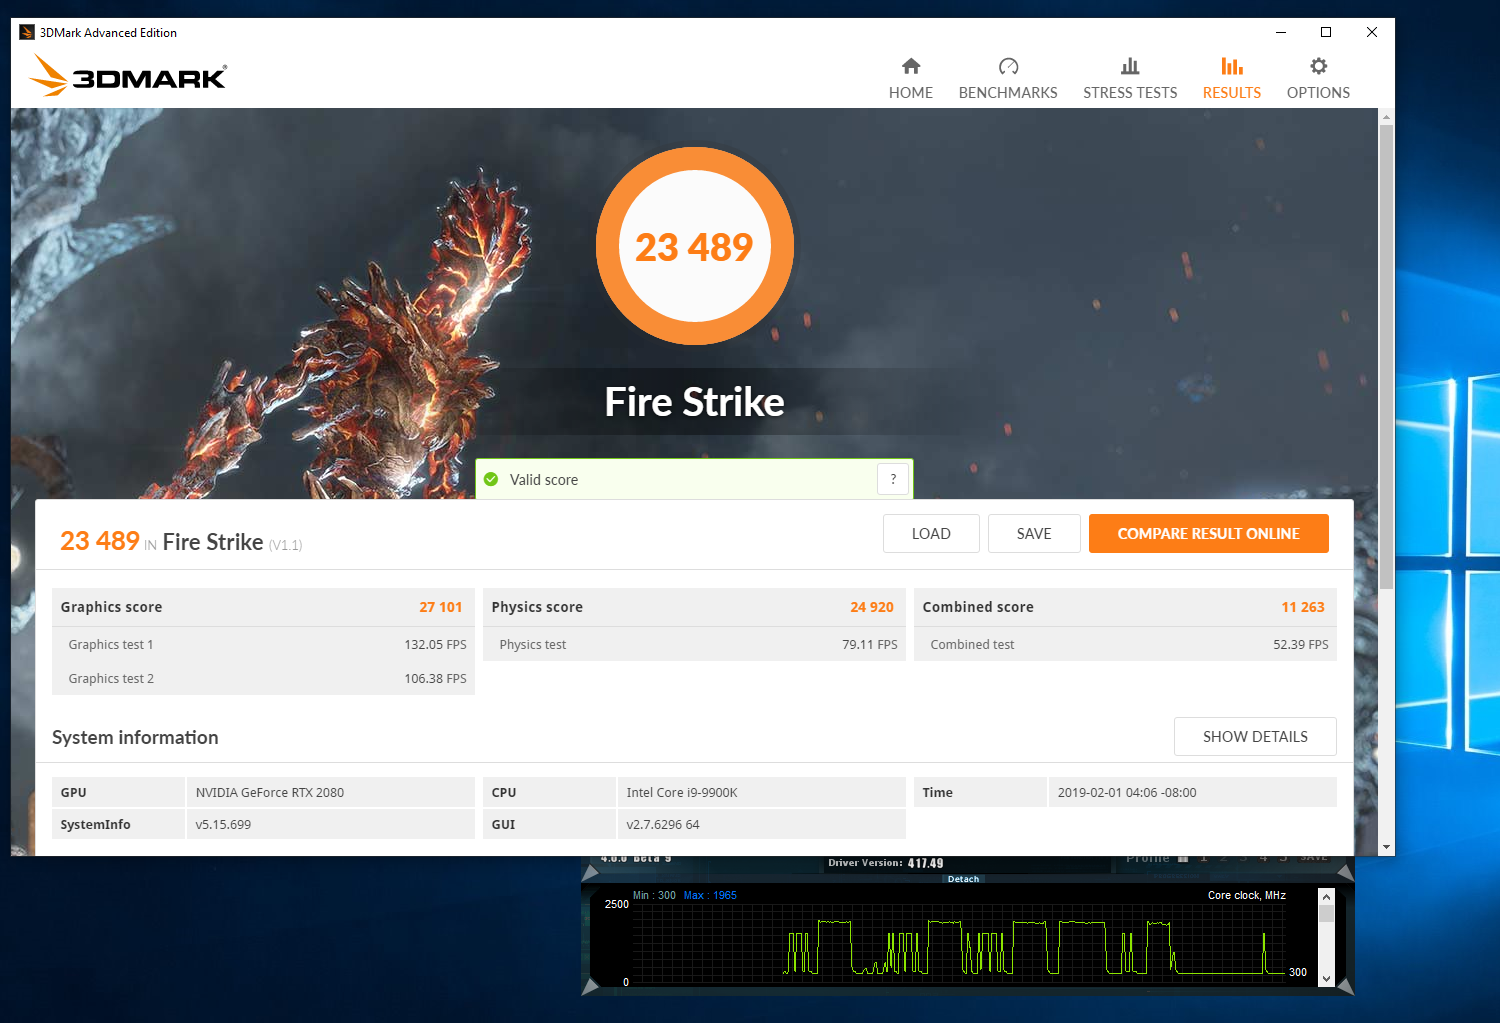Maximize the 3DMark window

click(1326, 32)
